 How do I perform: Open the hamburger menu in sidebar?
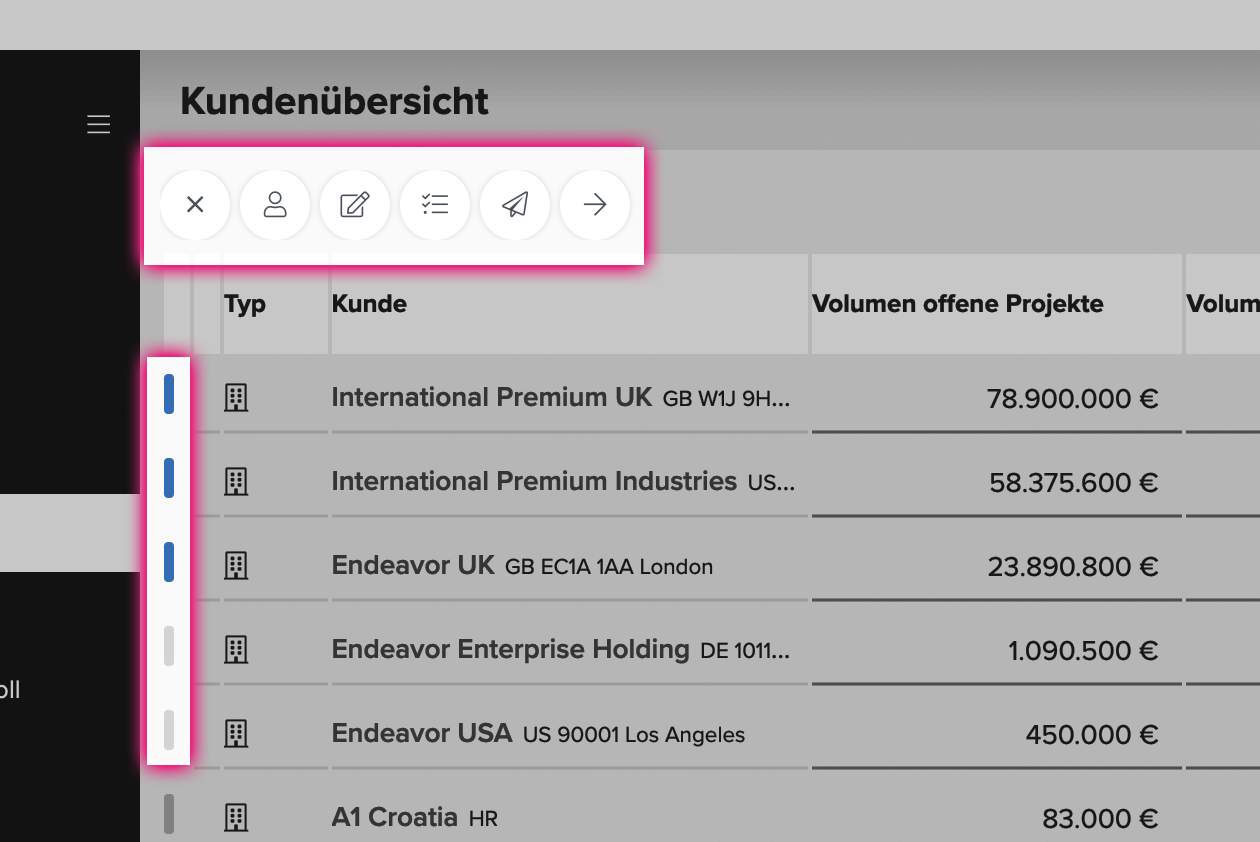tap(98, 124)
